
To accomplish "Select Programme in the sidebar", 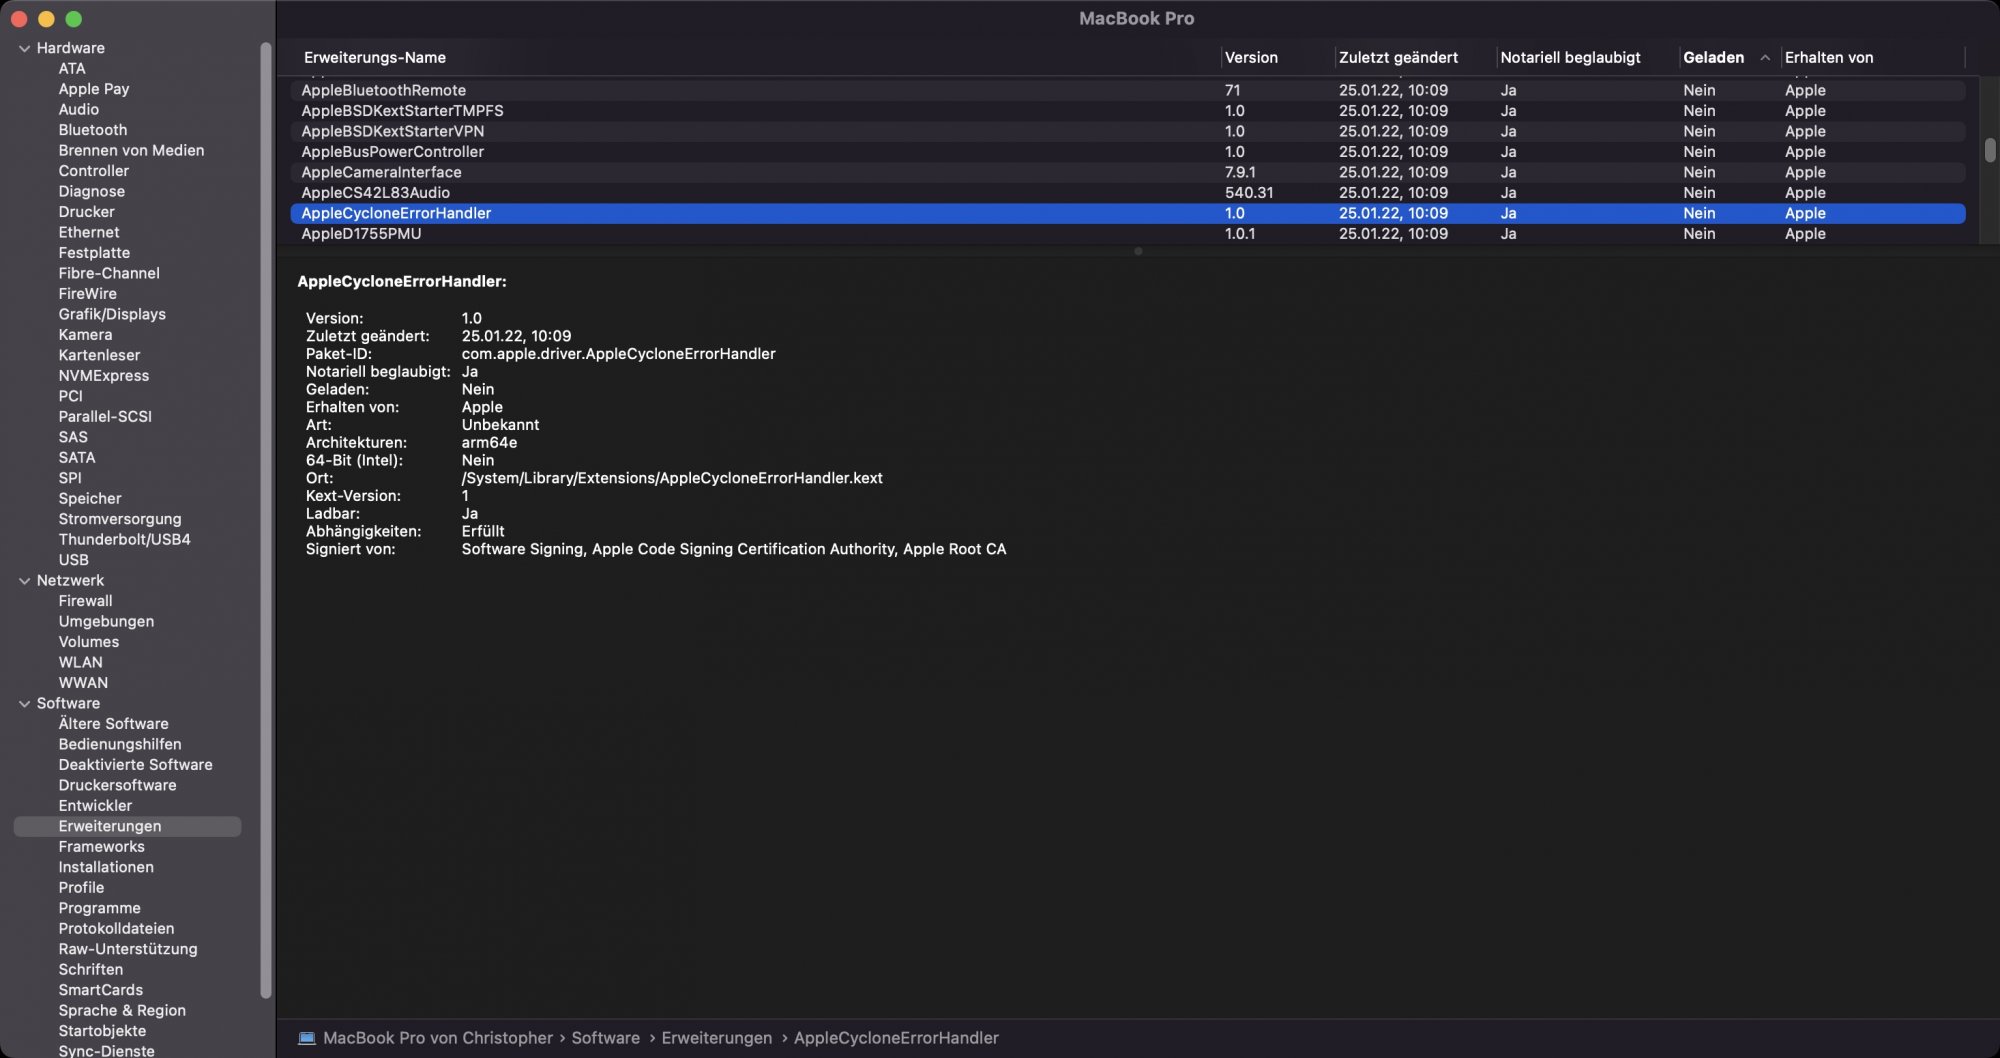I will [x=99, y=908].
